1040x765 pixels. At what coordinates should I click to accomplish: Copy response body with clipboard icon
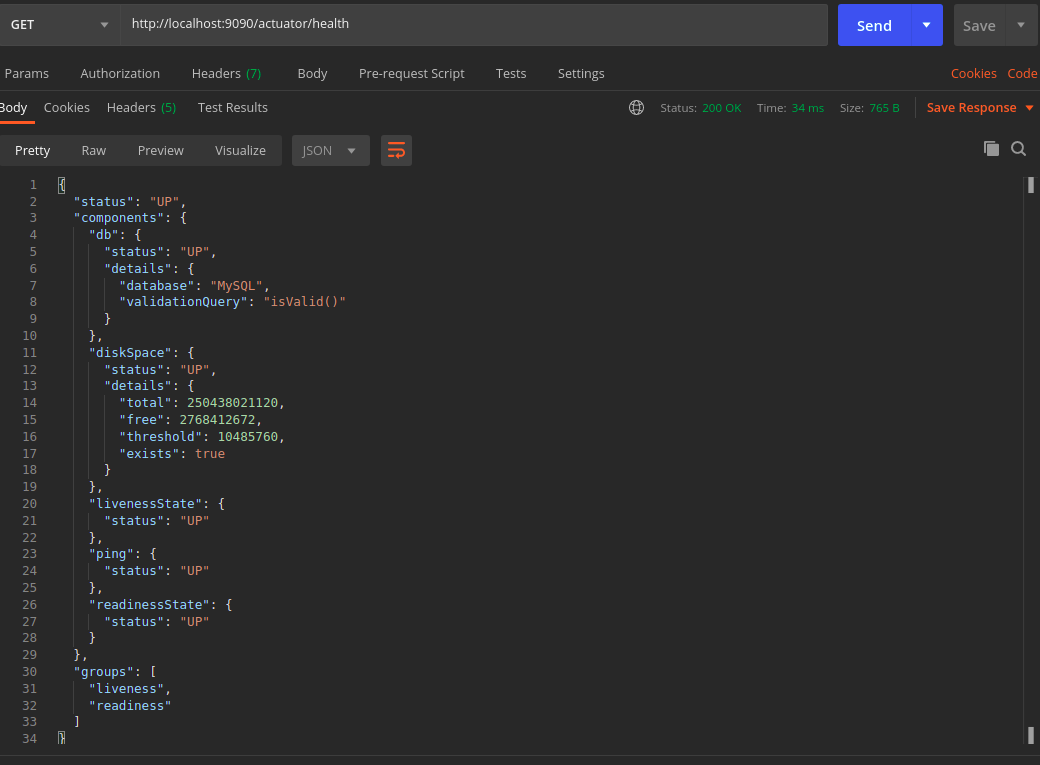(x=991, y=149)
